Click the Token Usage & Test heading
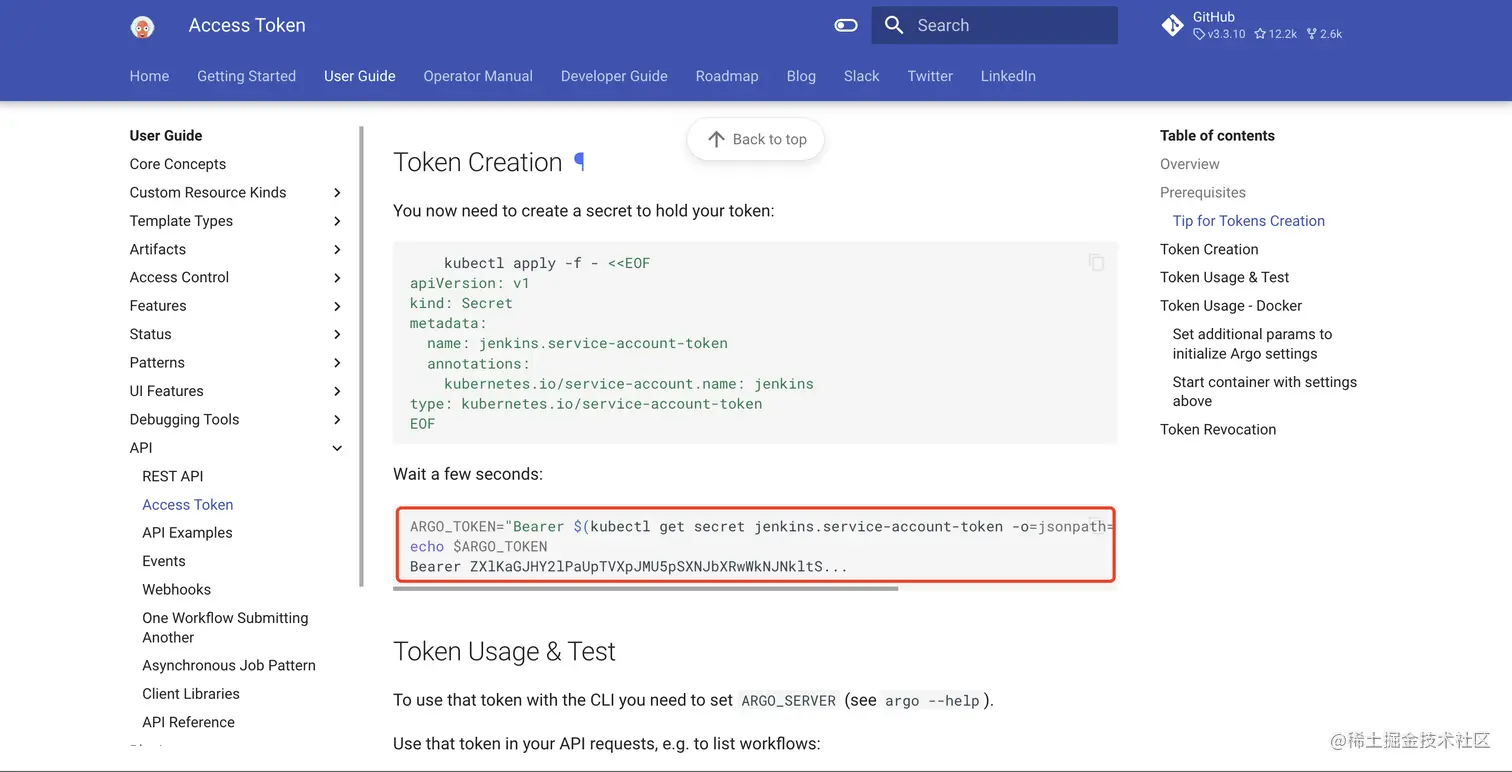The width and height of the screenshot is (1512, 772). pos(504,651)
